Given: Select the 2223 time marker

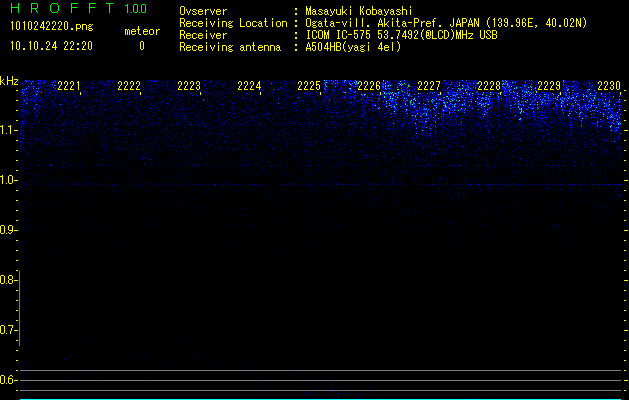Looking at the screenshot, I should coord(189,86).
